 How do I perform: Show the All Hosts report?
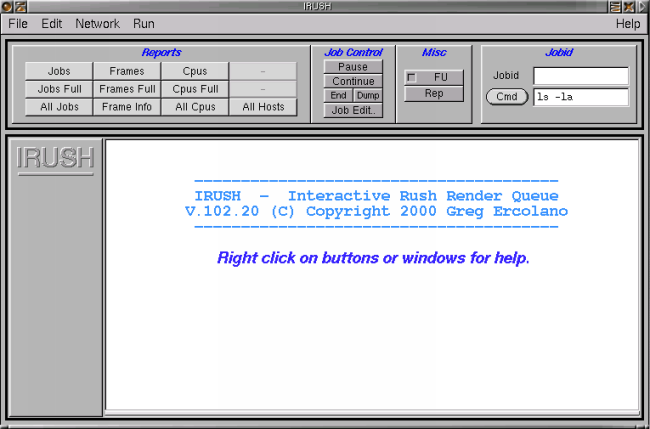coord(263,107)
